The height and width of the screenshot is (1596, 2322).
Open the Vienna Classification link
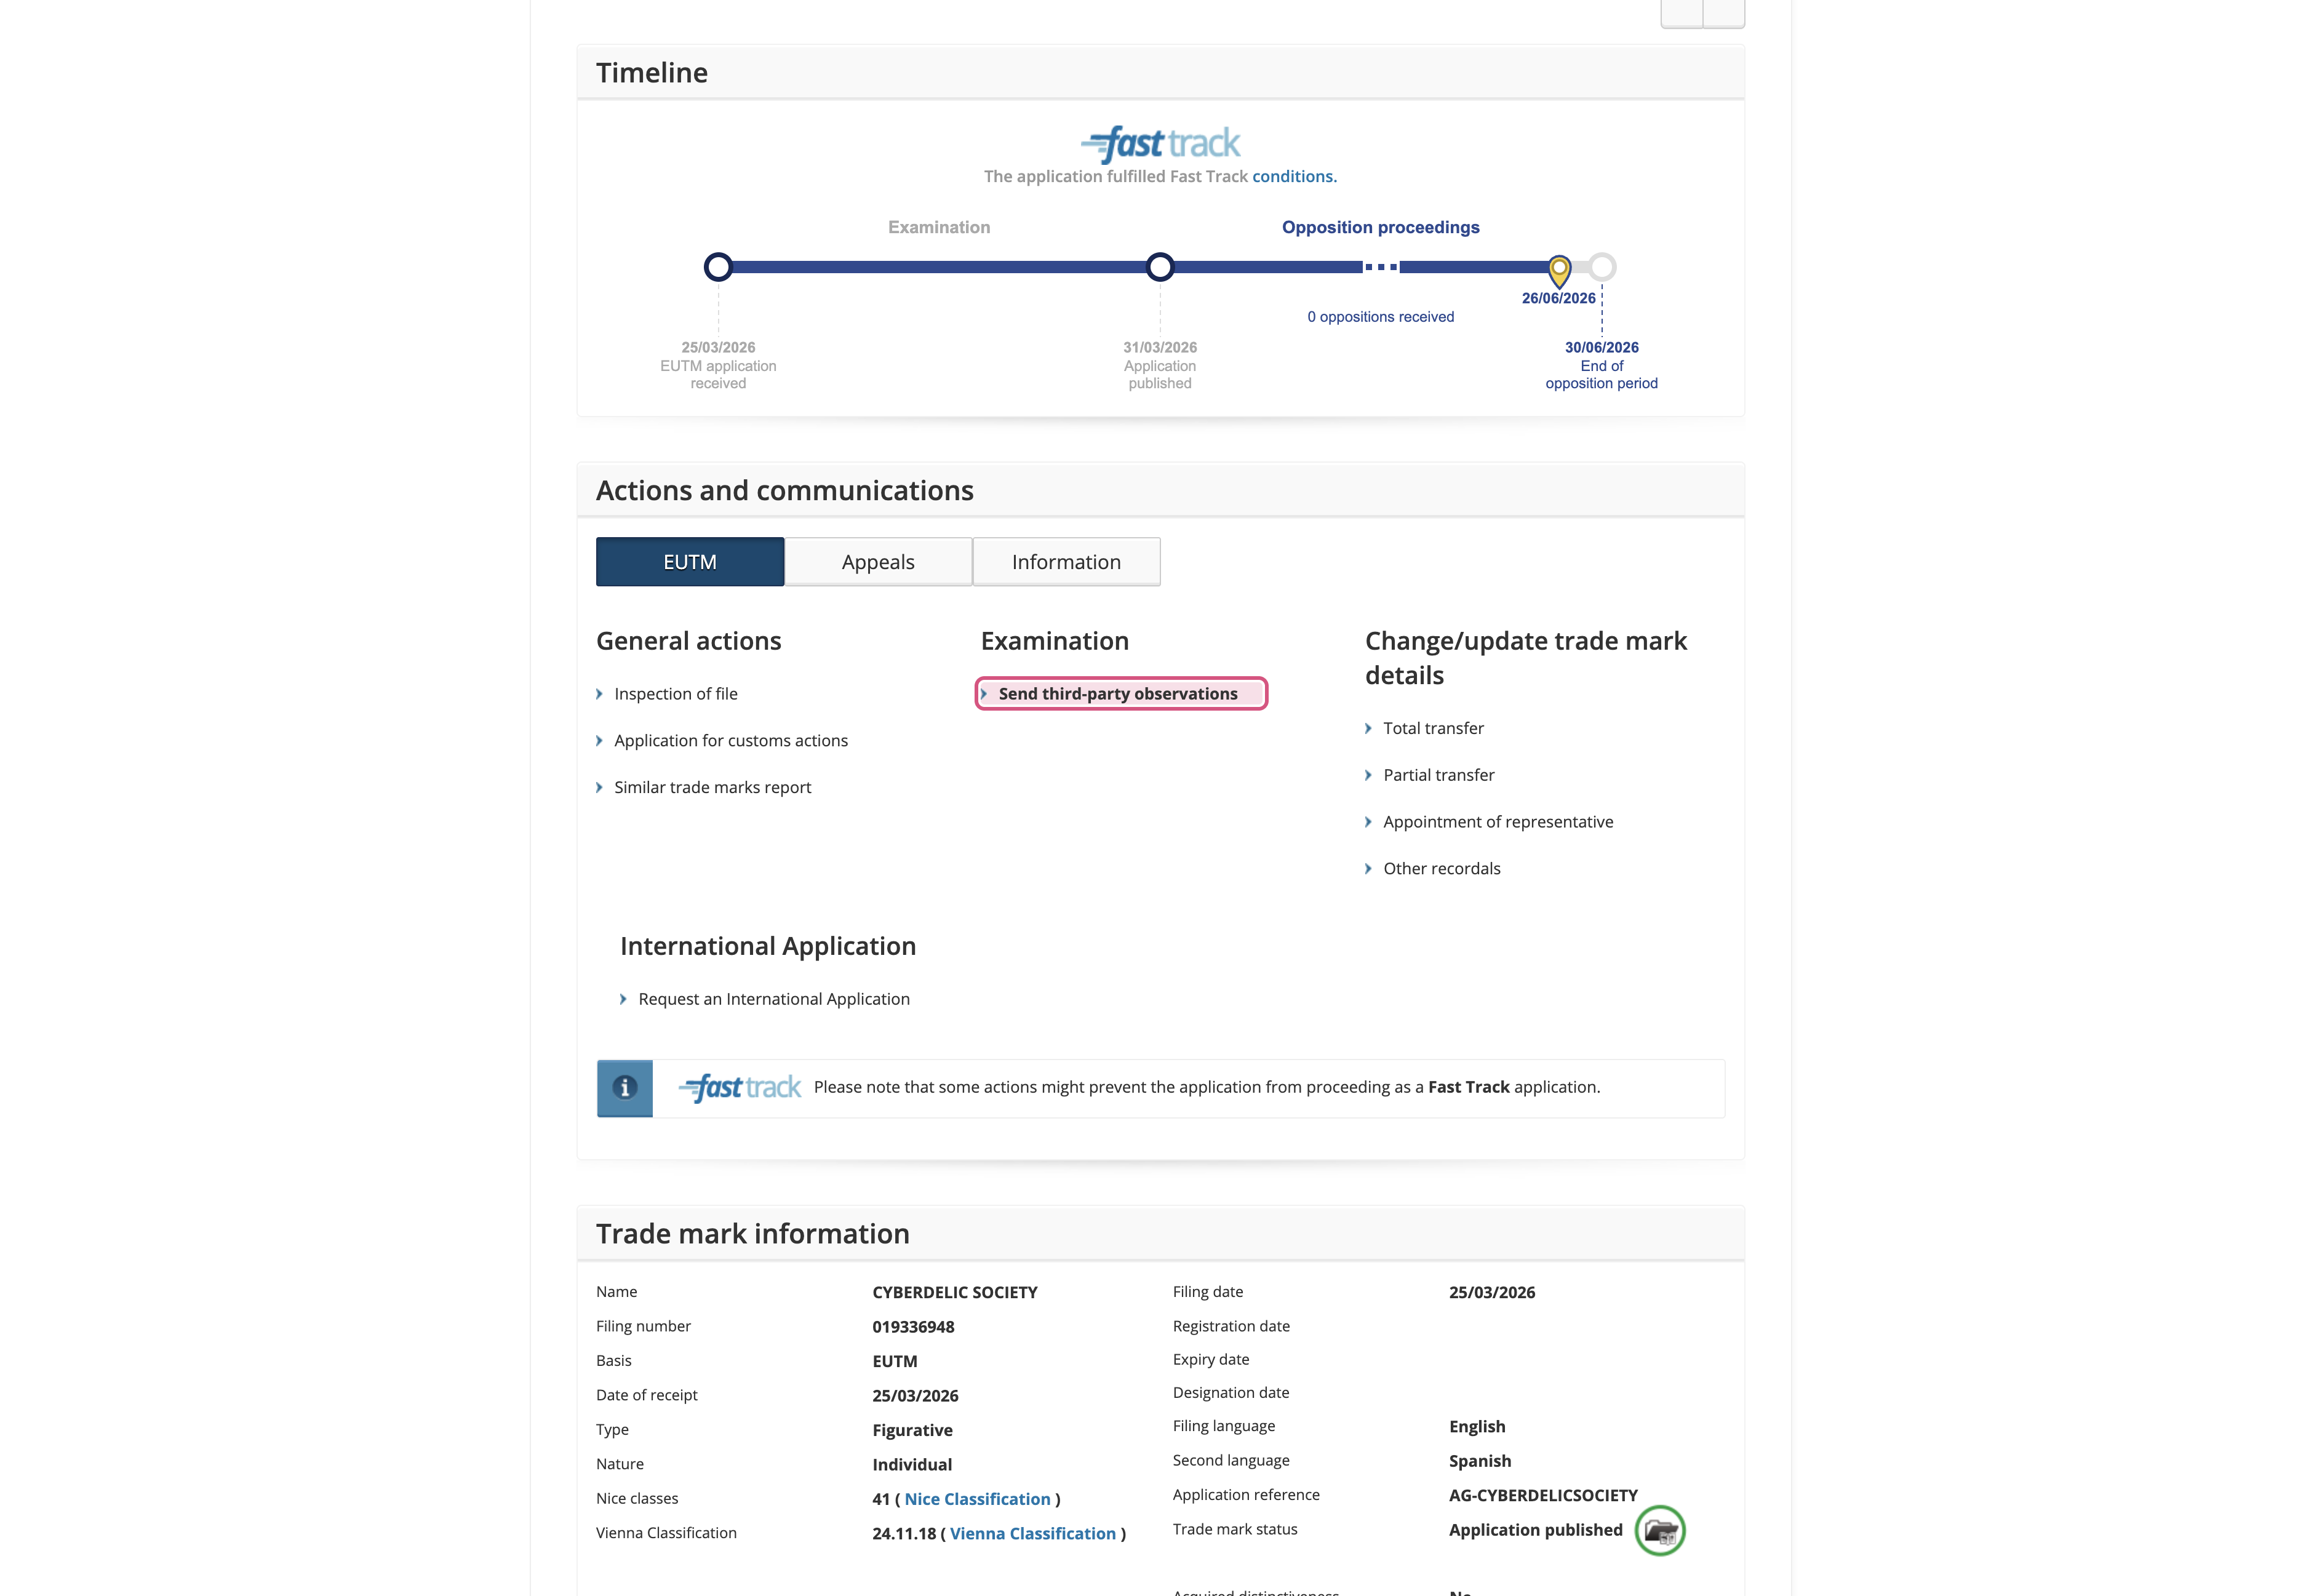[x=1032, y=1534]
